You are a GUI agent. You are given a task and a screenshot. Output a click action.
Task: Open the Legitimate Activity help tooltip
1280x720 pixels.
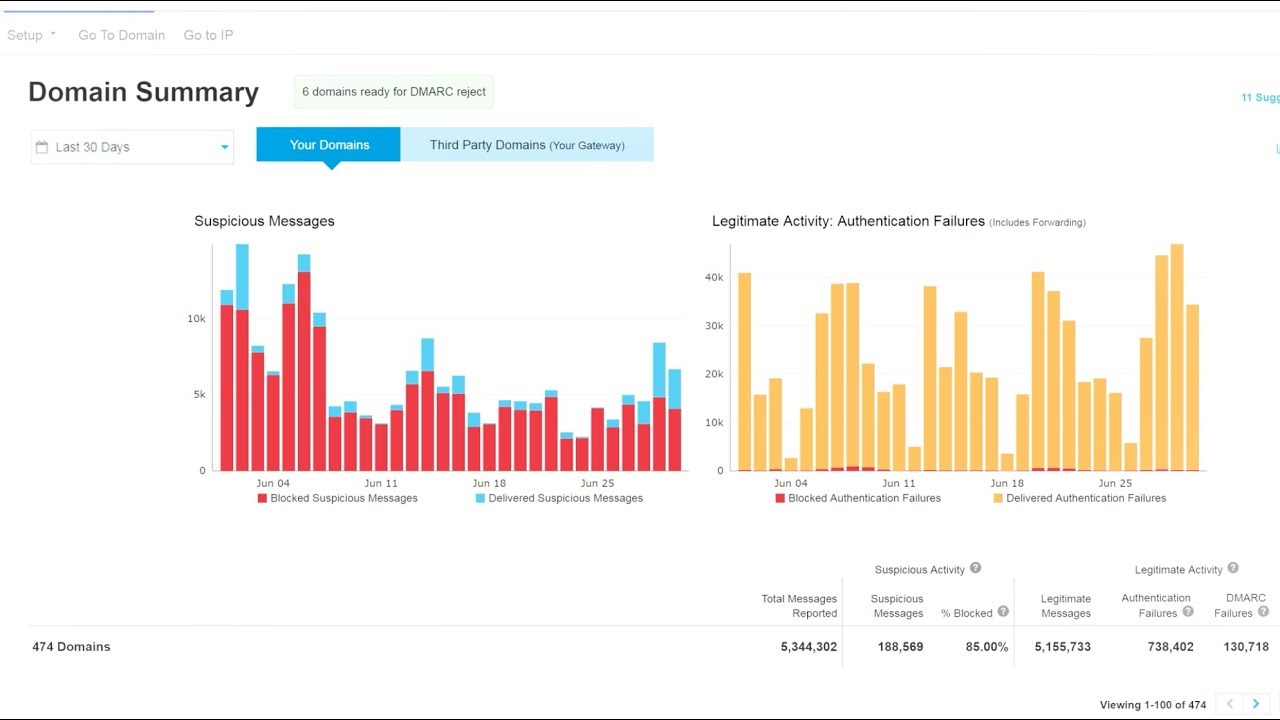[x=1232, y=569]
